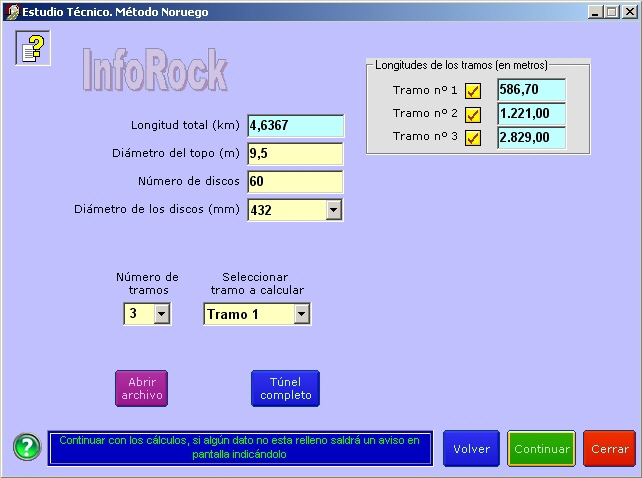Uncheck the Tramo nº 2 checkbox
Screen dimensions: 642x478
coord(473,114)
